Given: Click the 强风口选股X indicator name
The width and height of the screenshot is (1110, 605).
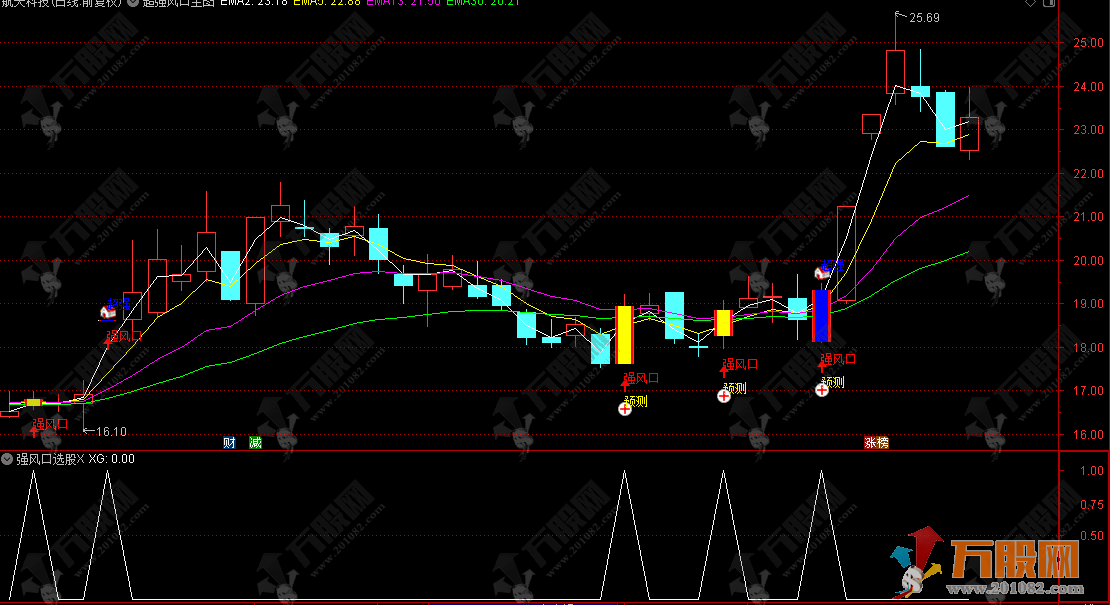Looking at the screenshot, I should pos(50,459).
